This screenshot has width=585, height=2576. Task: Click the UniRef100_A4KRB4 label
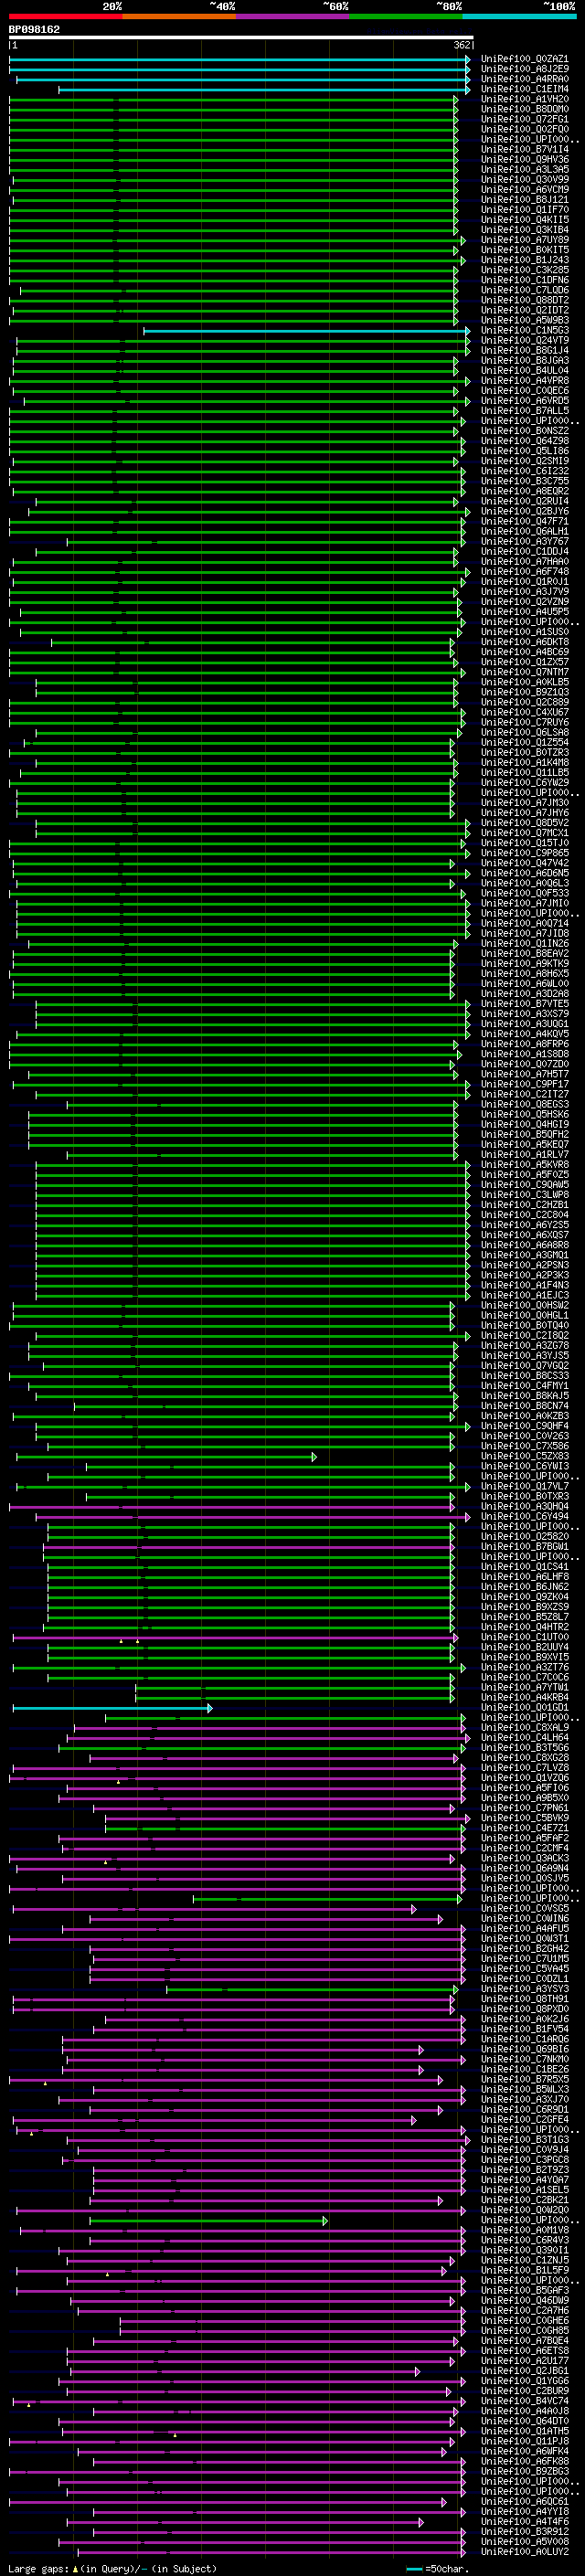(x=524, y=1697)
